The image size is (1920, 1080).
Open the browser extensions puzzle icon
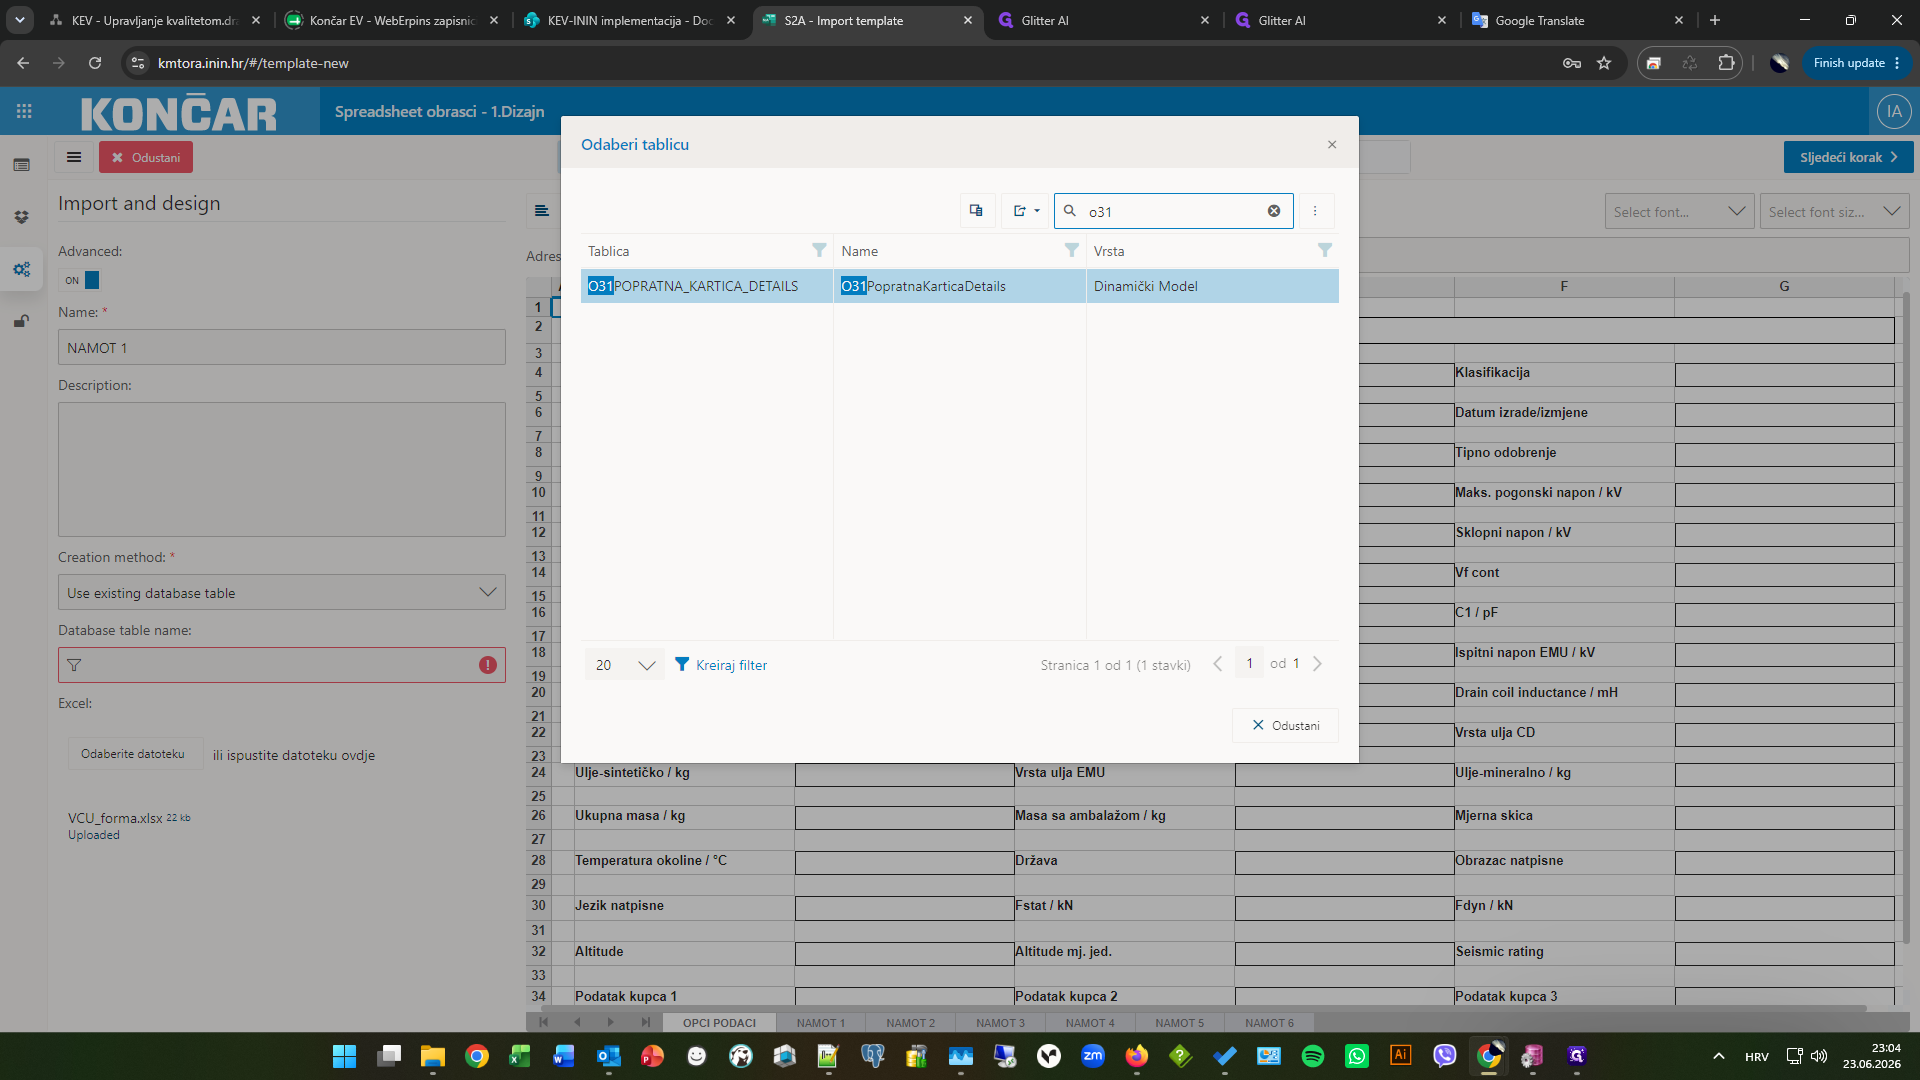1726,63
